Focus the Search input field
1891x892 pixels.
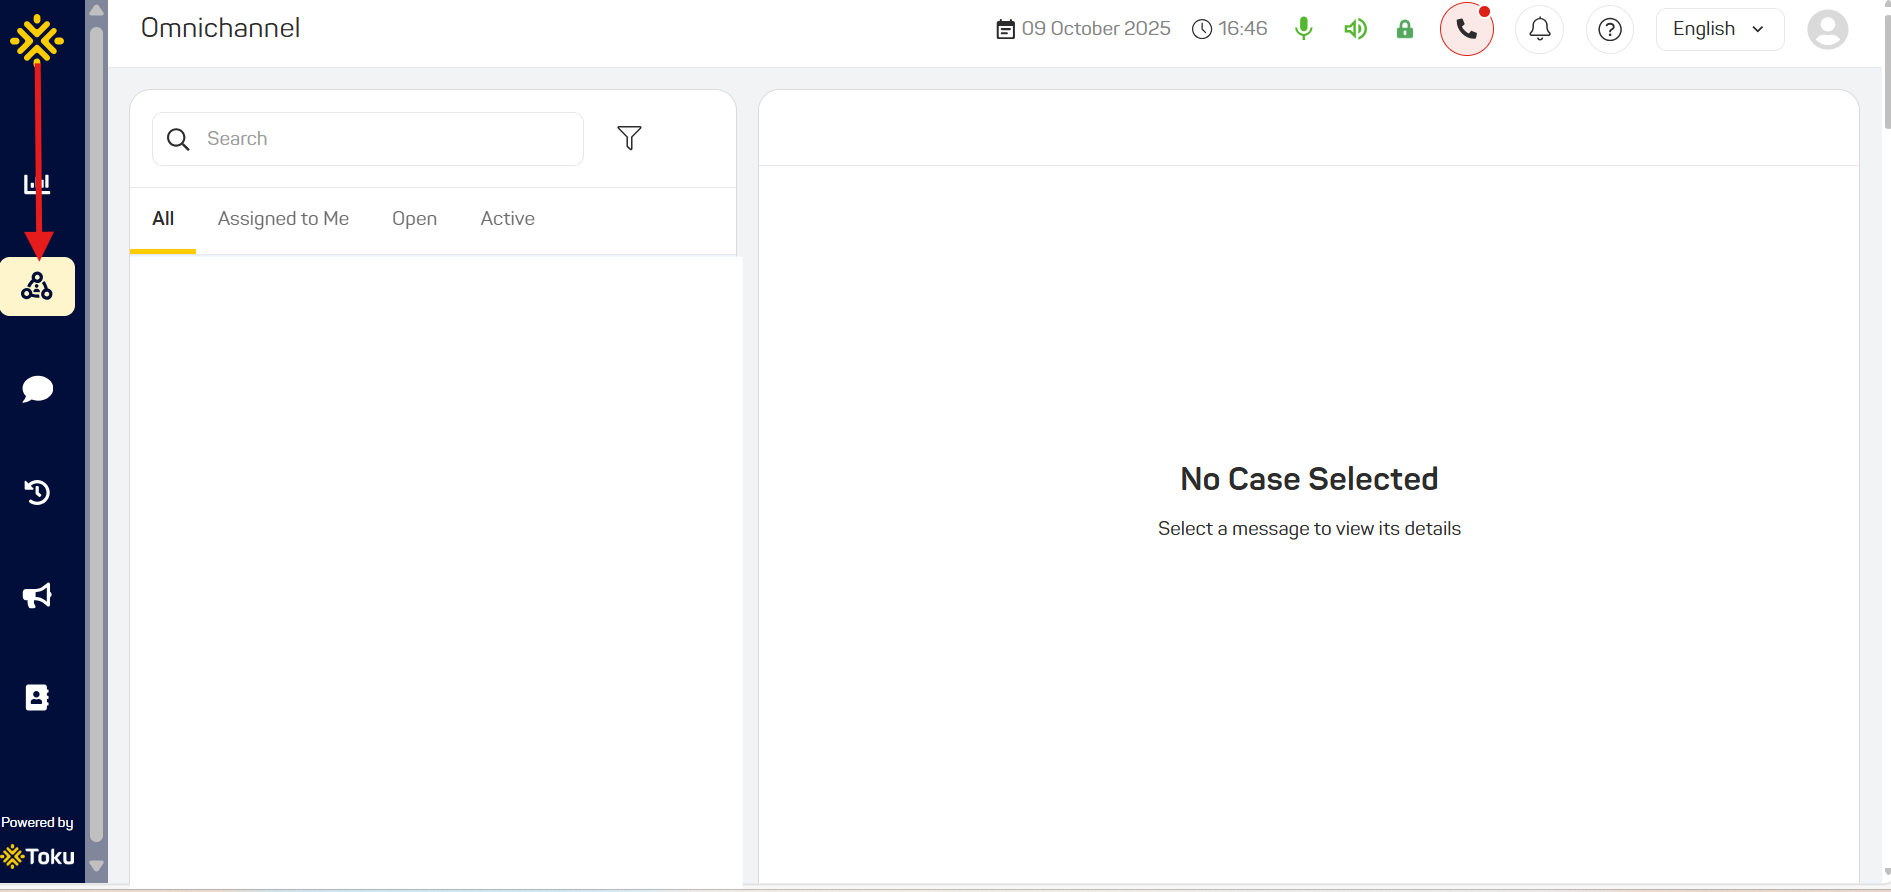tap(368, 139)
